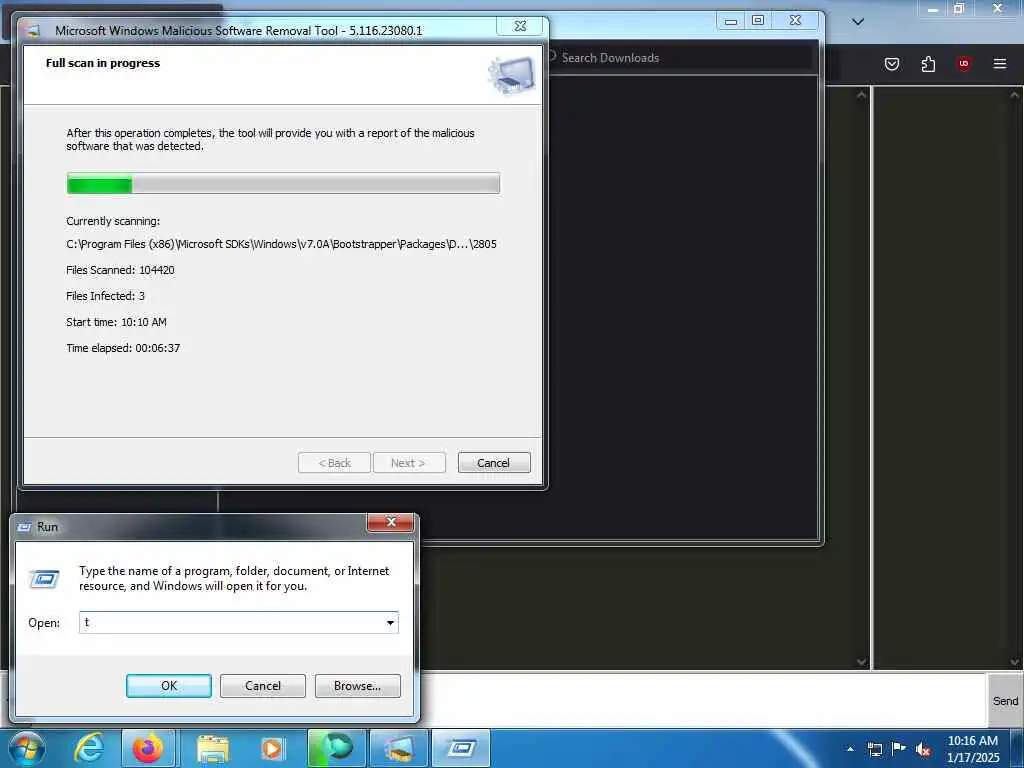Viewport: 1024px width, 768px height.
Task: Cancel the Run dialog
Action: pos(263,686)
